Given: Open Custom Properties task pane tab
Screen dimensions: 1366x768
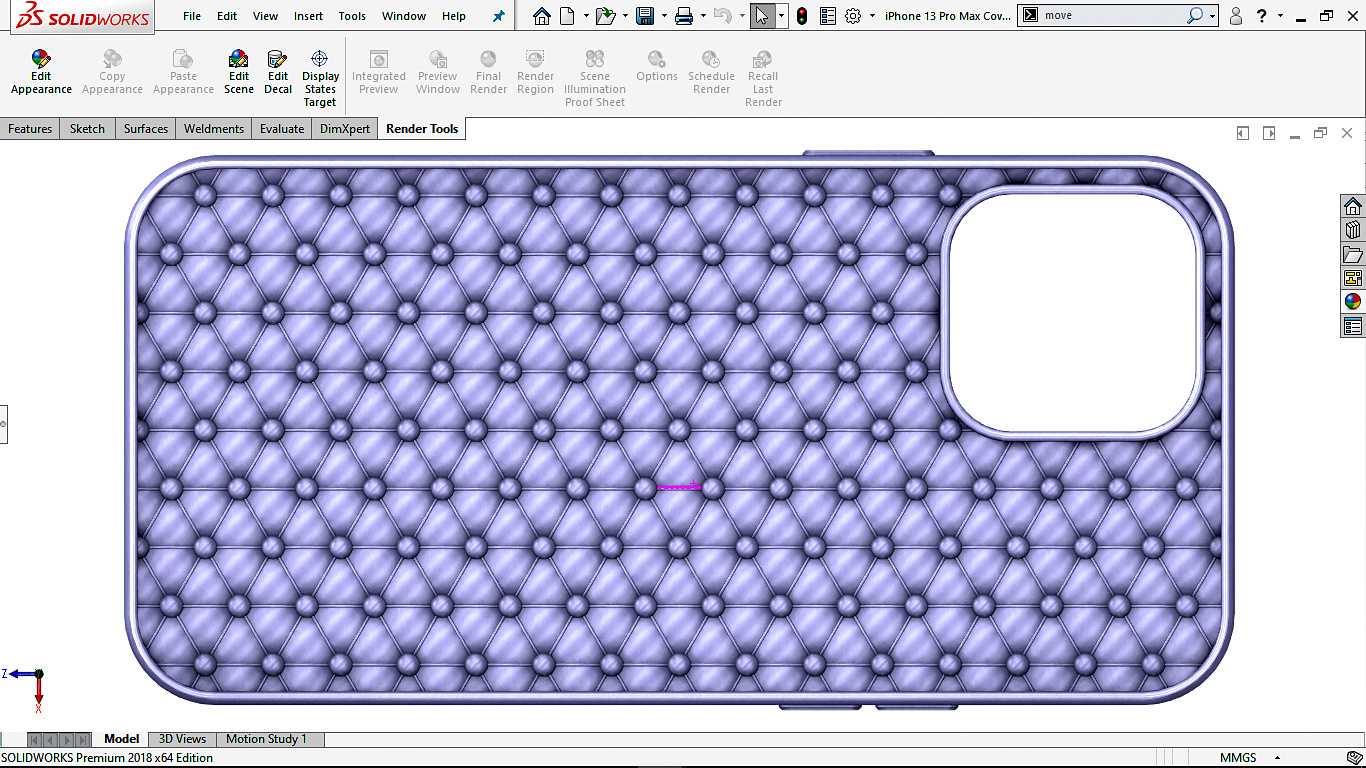Looking at the screenshot, I should (1353, 326).
